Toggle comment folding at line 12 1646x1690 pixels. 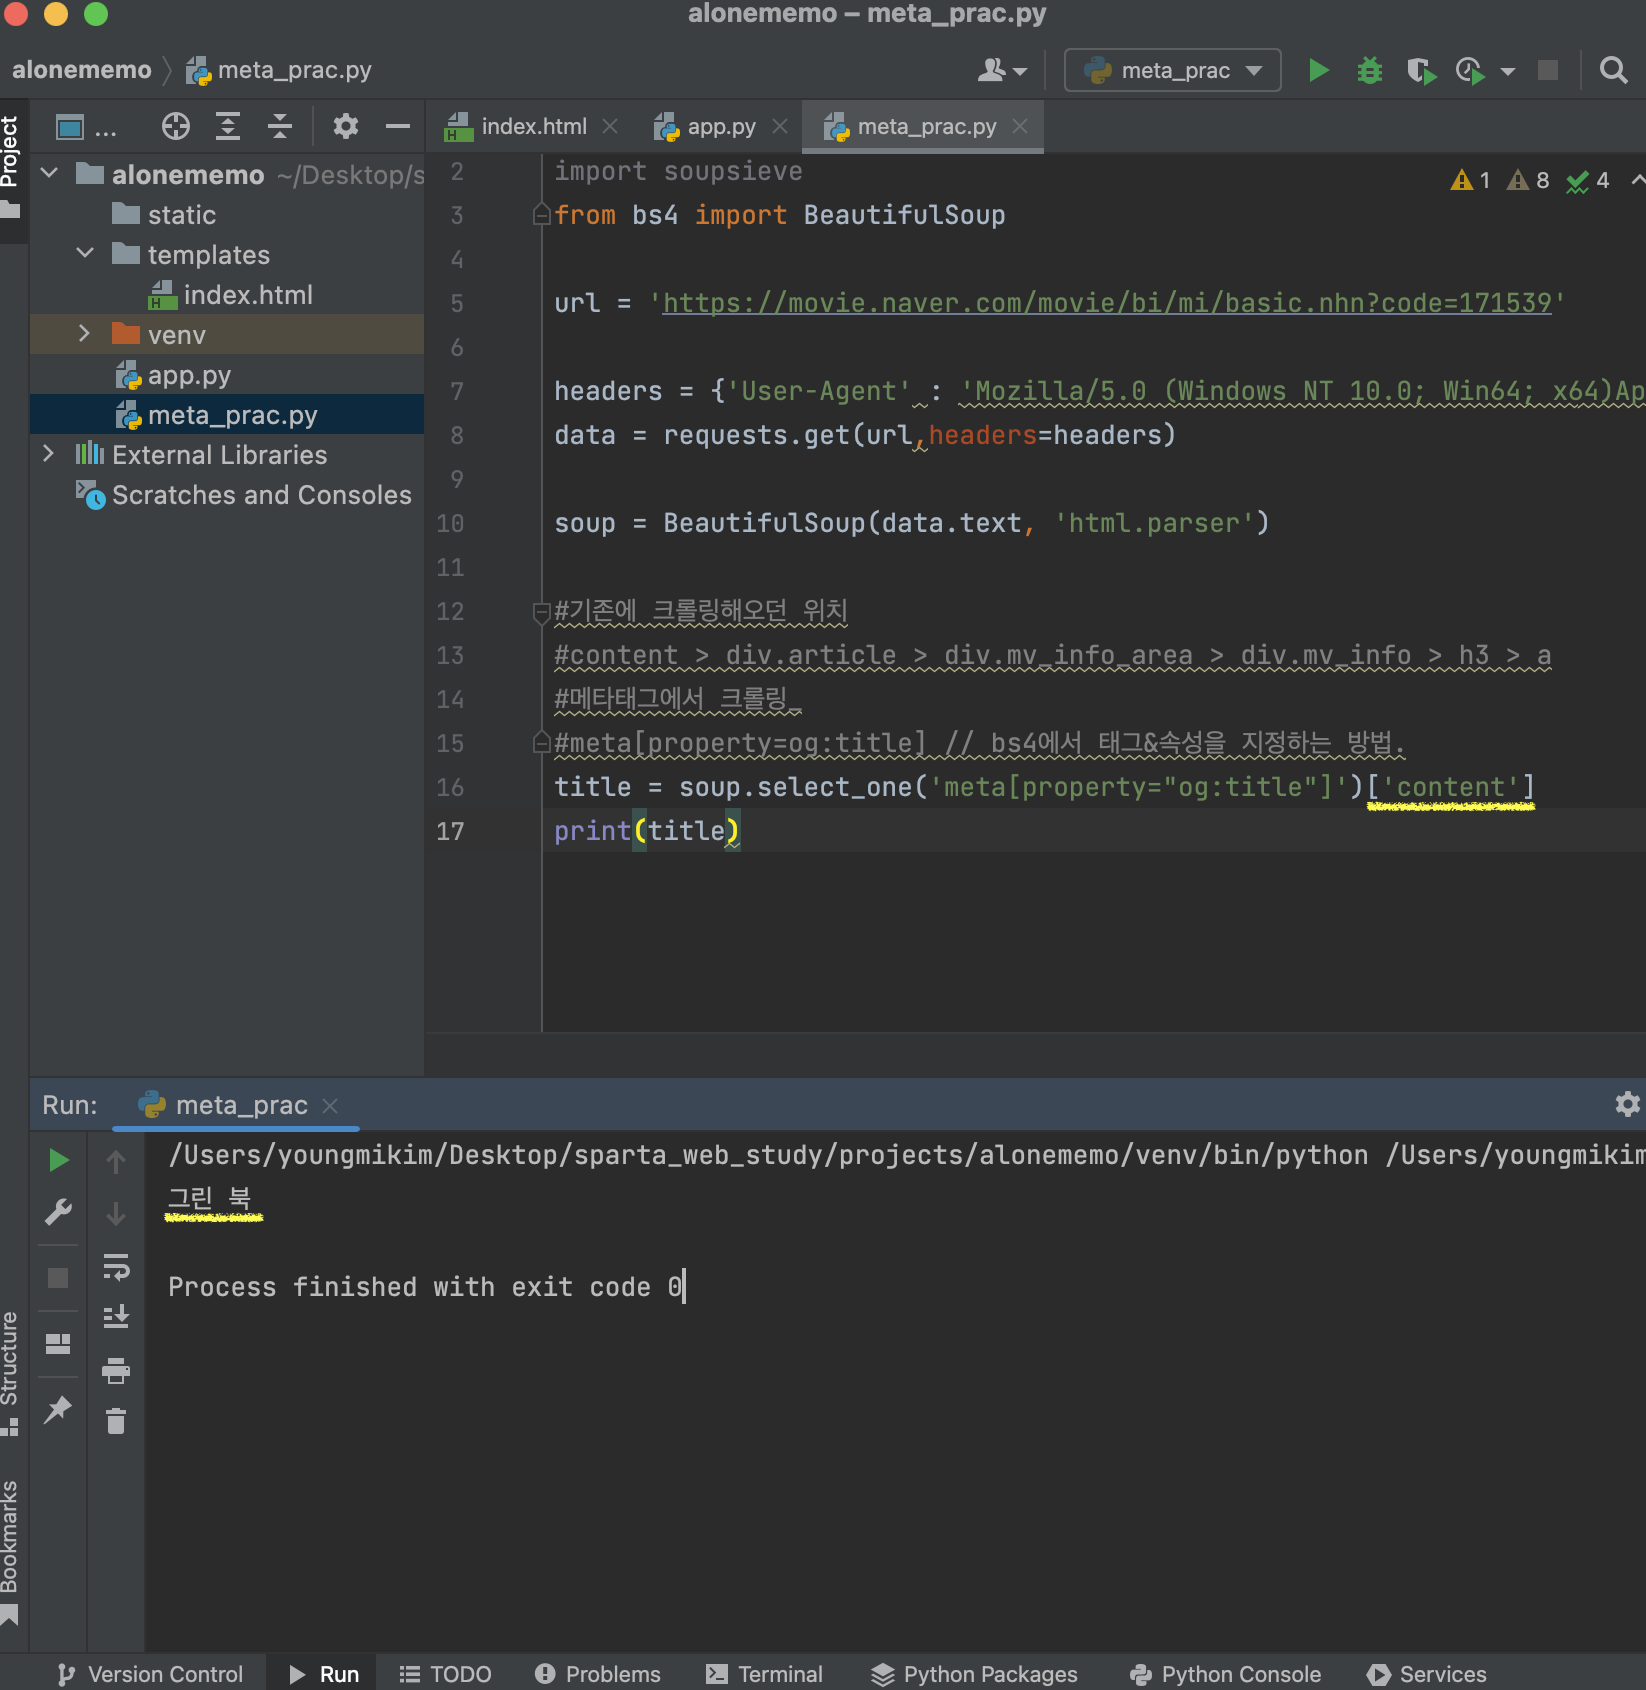point(541,612)
